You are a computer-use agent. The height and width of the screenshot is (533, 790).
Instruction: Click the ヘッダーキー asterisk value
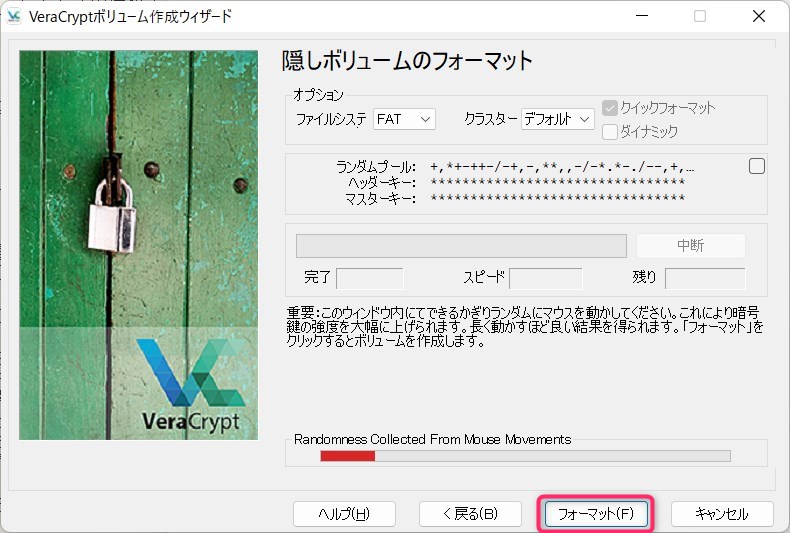point(558,182)
